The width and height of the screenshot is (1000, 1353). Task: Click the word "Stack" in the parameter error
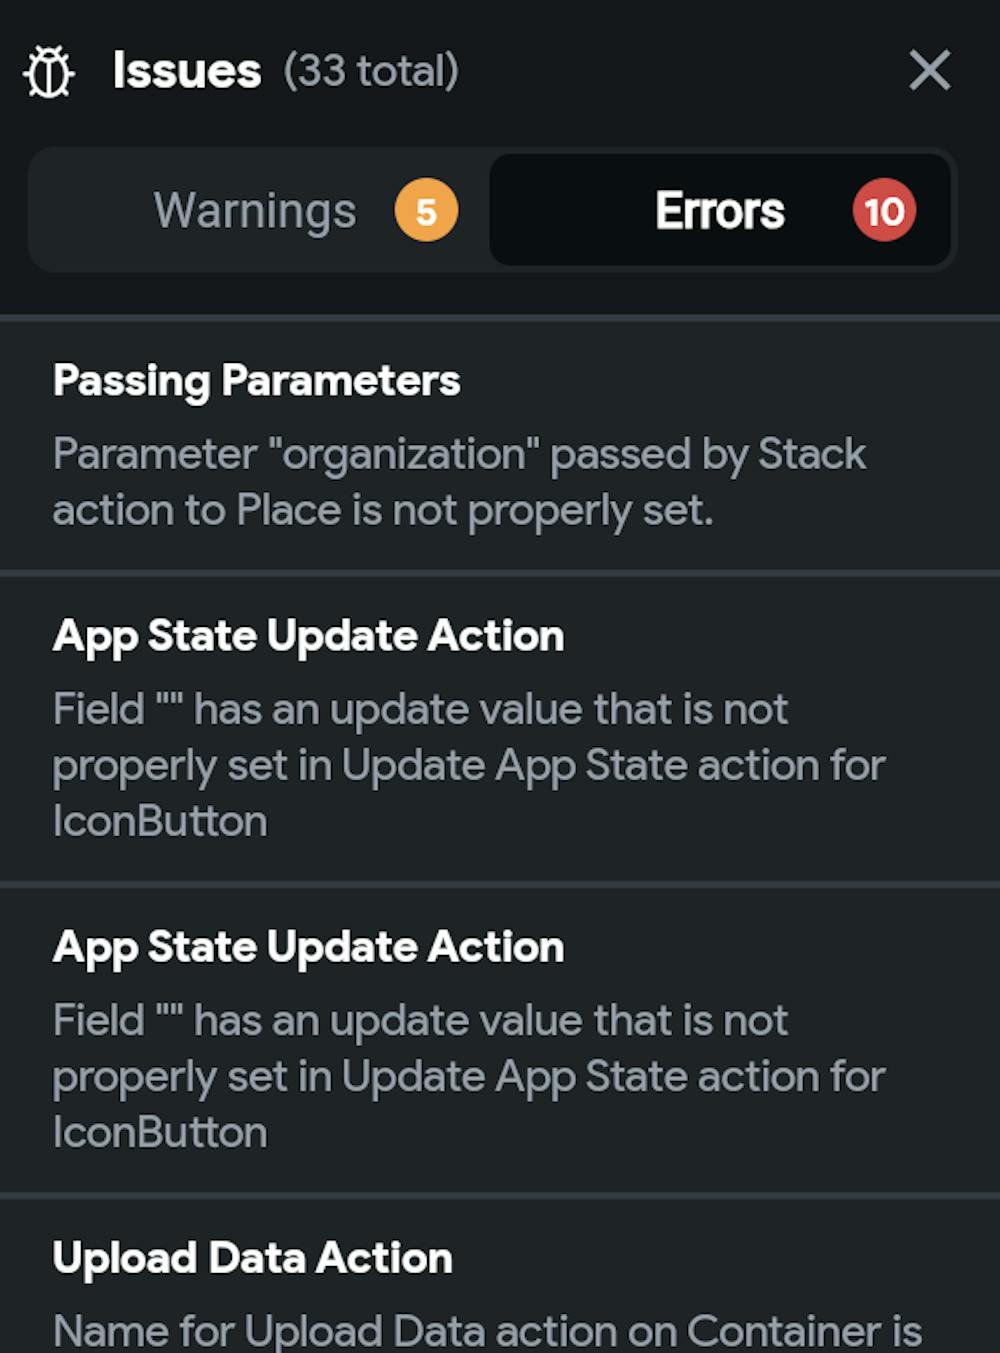(x=812, y=455)
